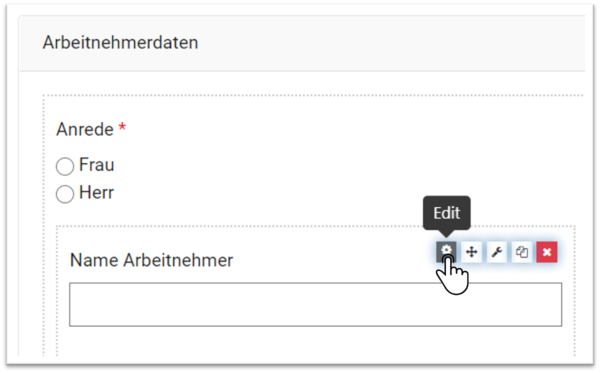This screenshot has height=373, width=600.
Task: Select the Move arrows icon
Action: point(471,252)
